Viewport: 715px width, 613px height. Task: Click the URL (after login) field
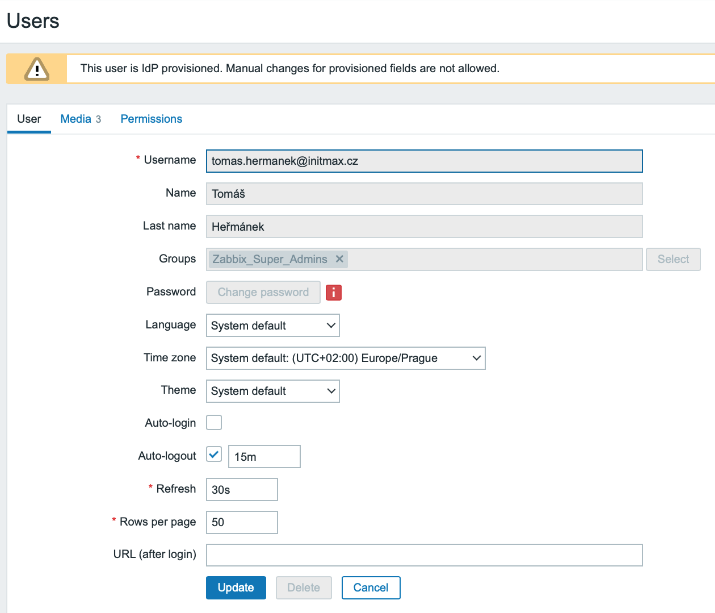(424, 555)
